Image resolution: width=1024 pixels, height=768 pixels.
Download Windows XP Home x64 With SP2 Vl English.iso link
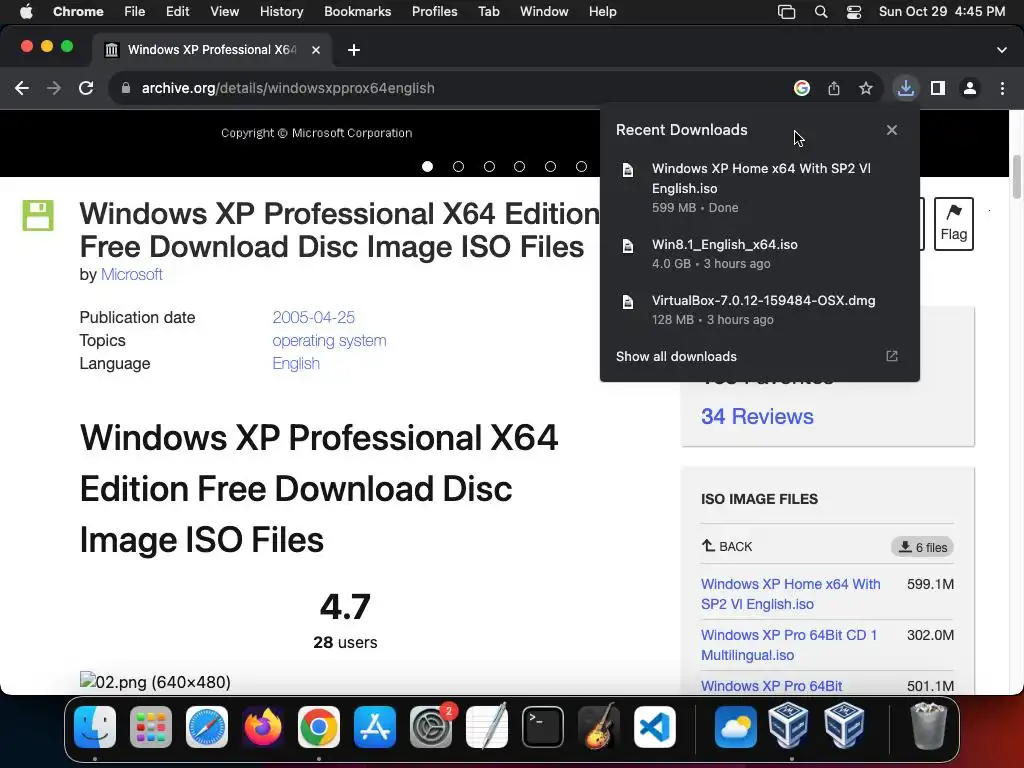point(790,594)
